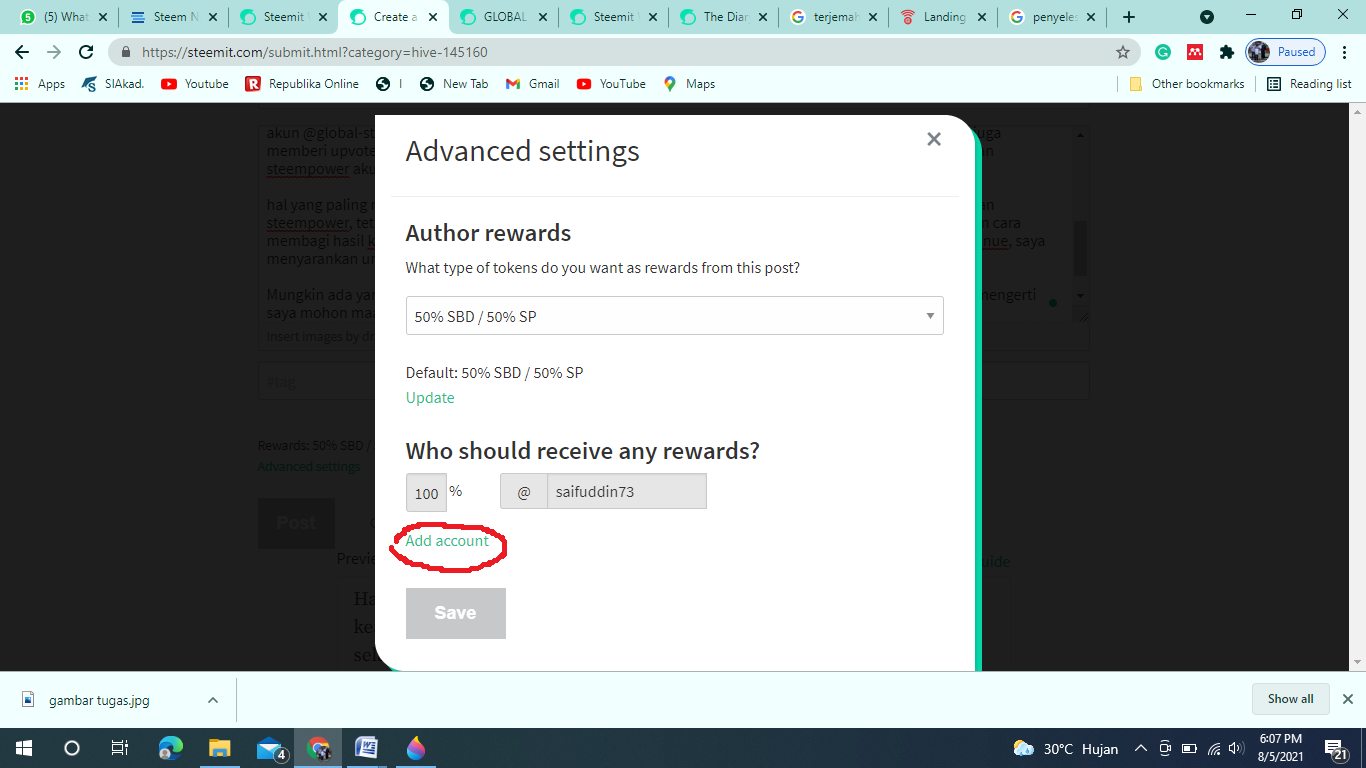Open the battery status tray icon
The height and width of the screenshot is (768, 1366).
[1189, 748]
